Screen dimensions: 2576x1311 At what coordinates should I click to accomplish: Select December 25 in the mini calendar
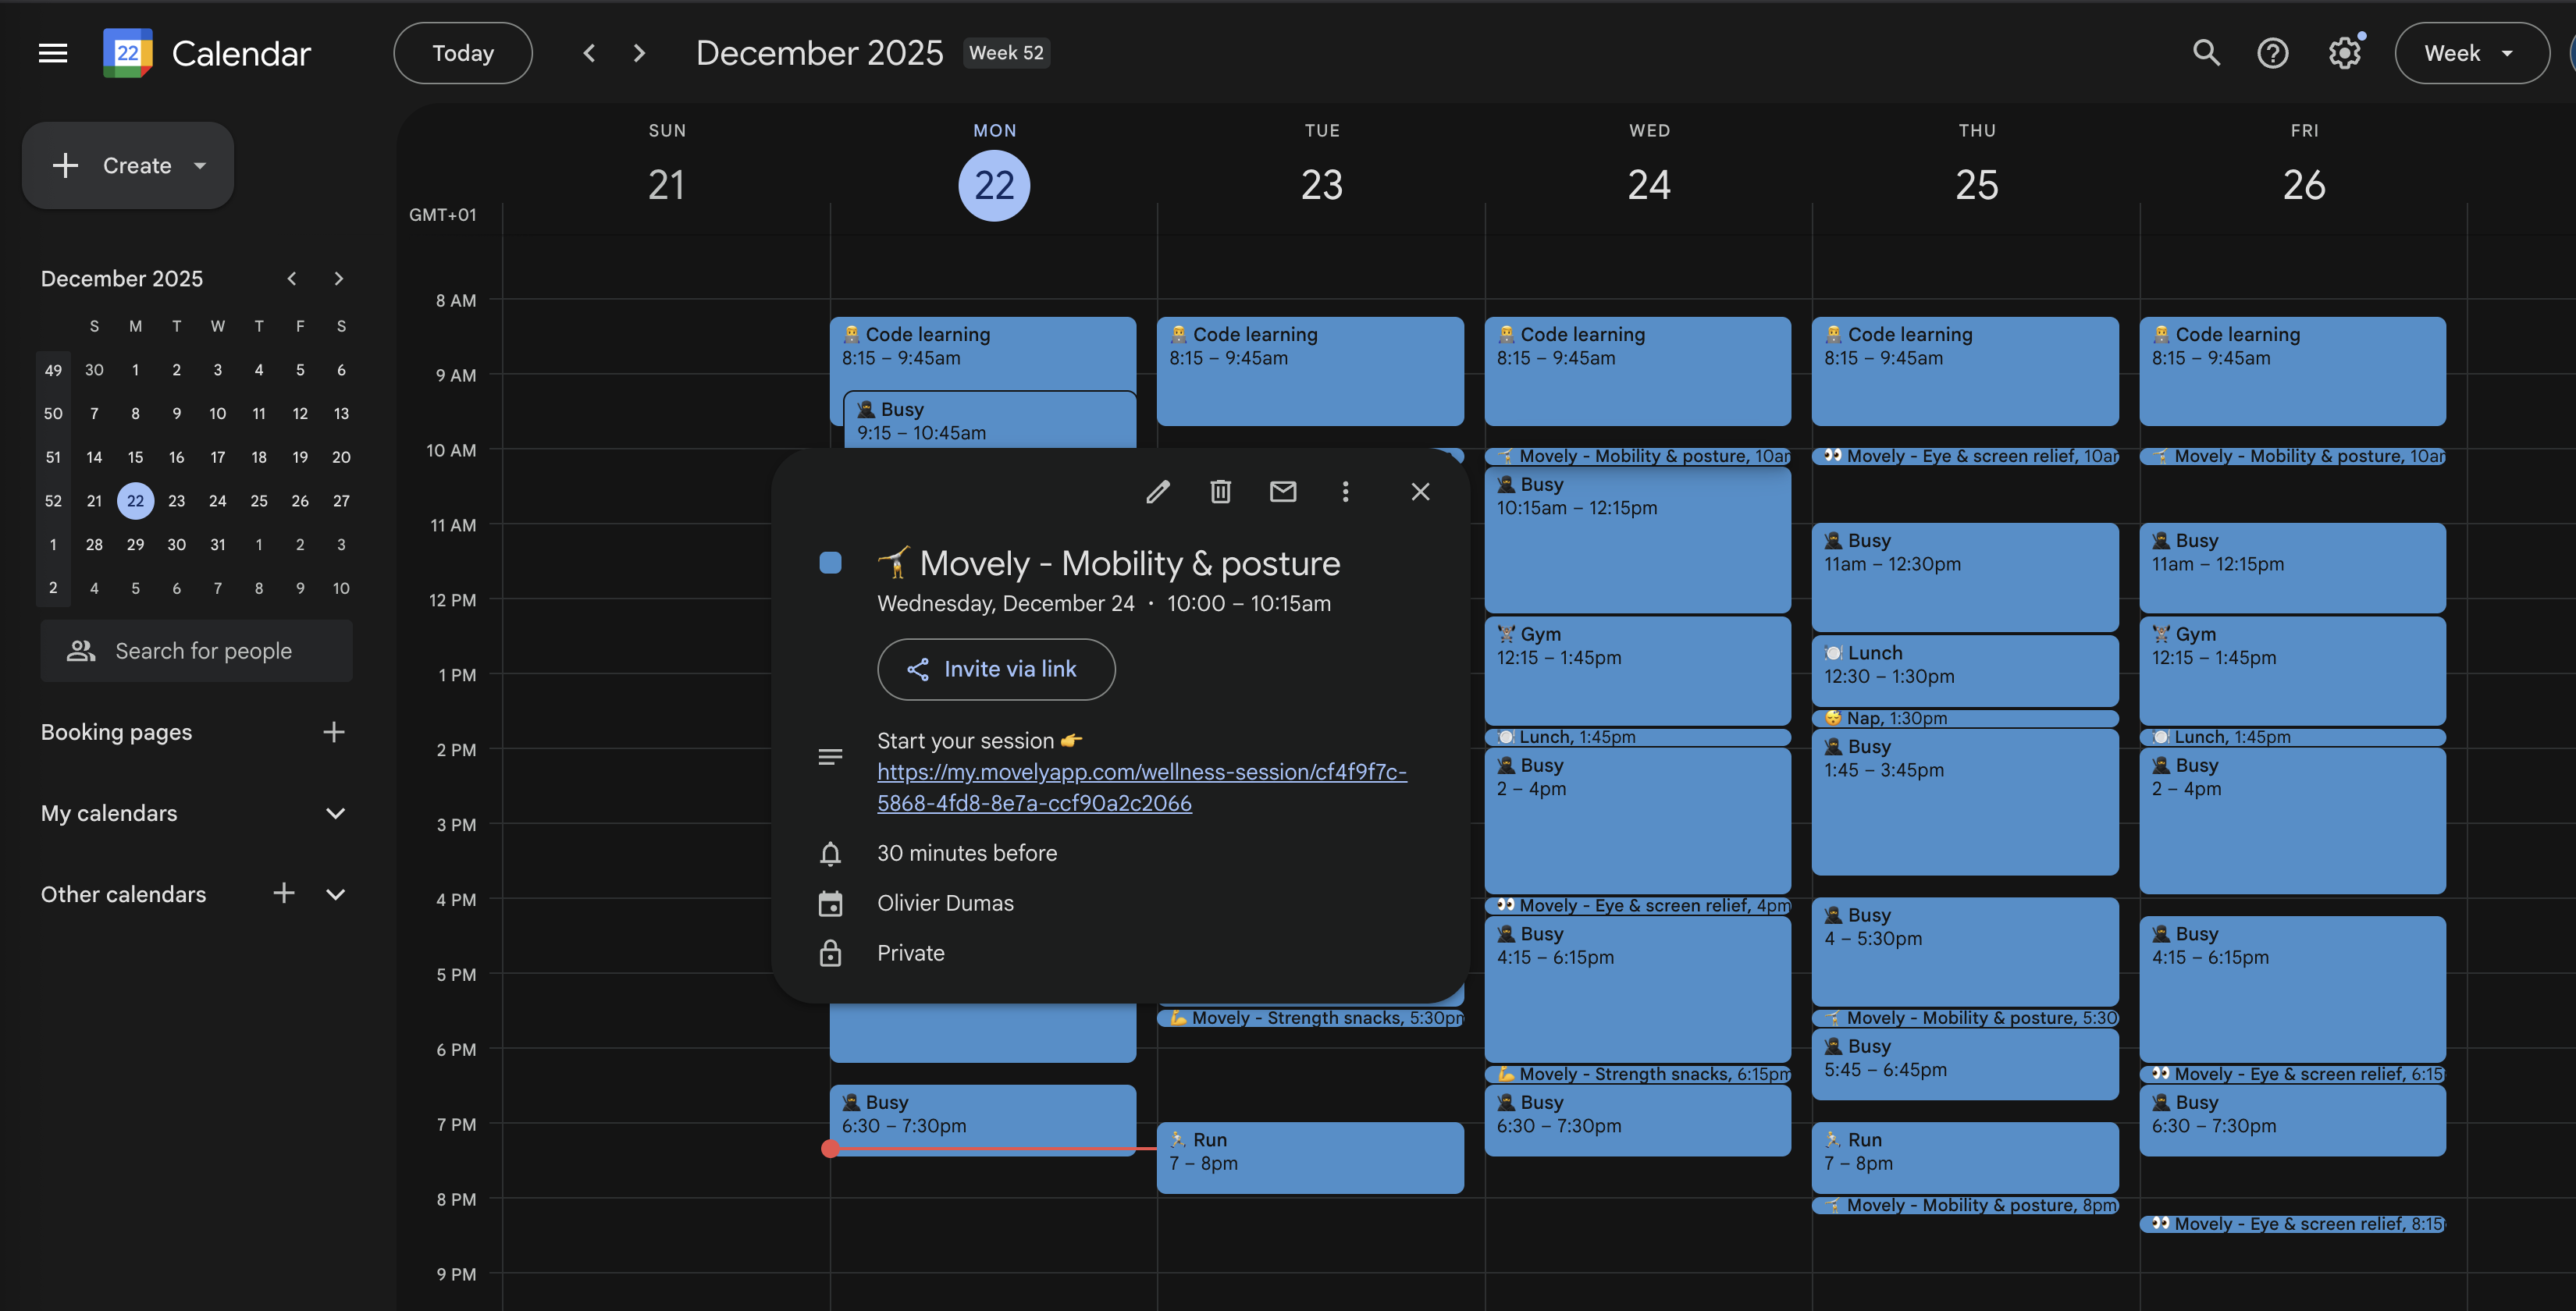click(258, 501)
